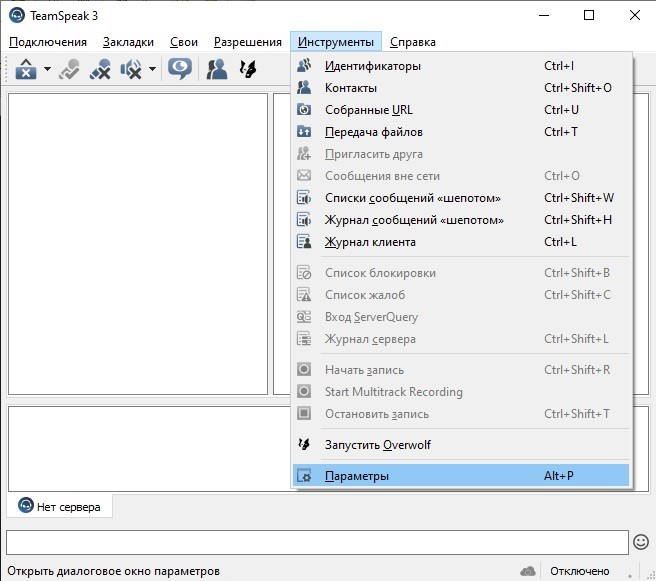Image resolution: width=656 pixels, height=581 pixels.
Task: Click the Отключено status text
Action: [x=579, y=571]
